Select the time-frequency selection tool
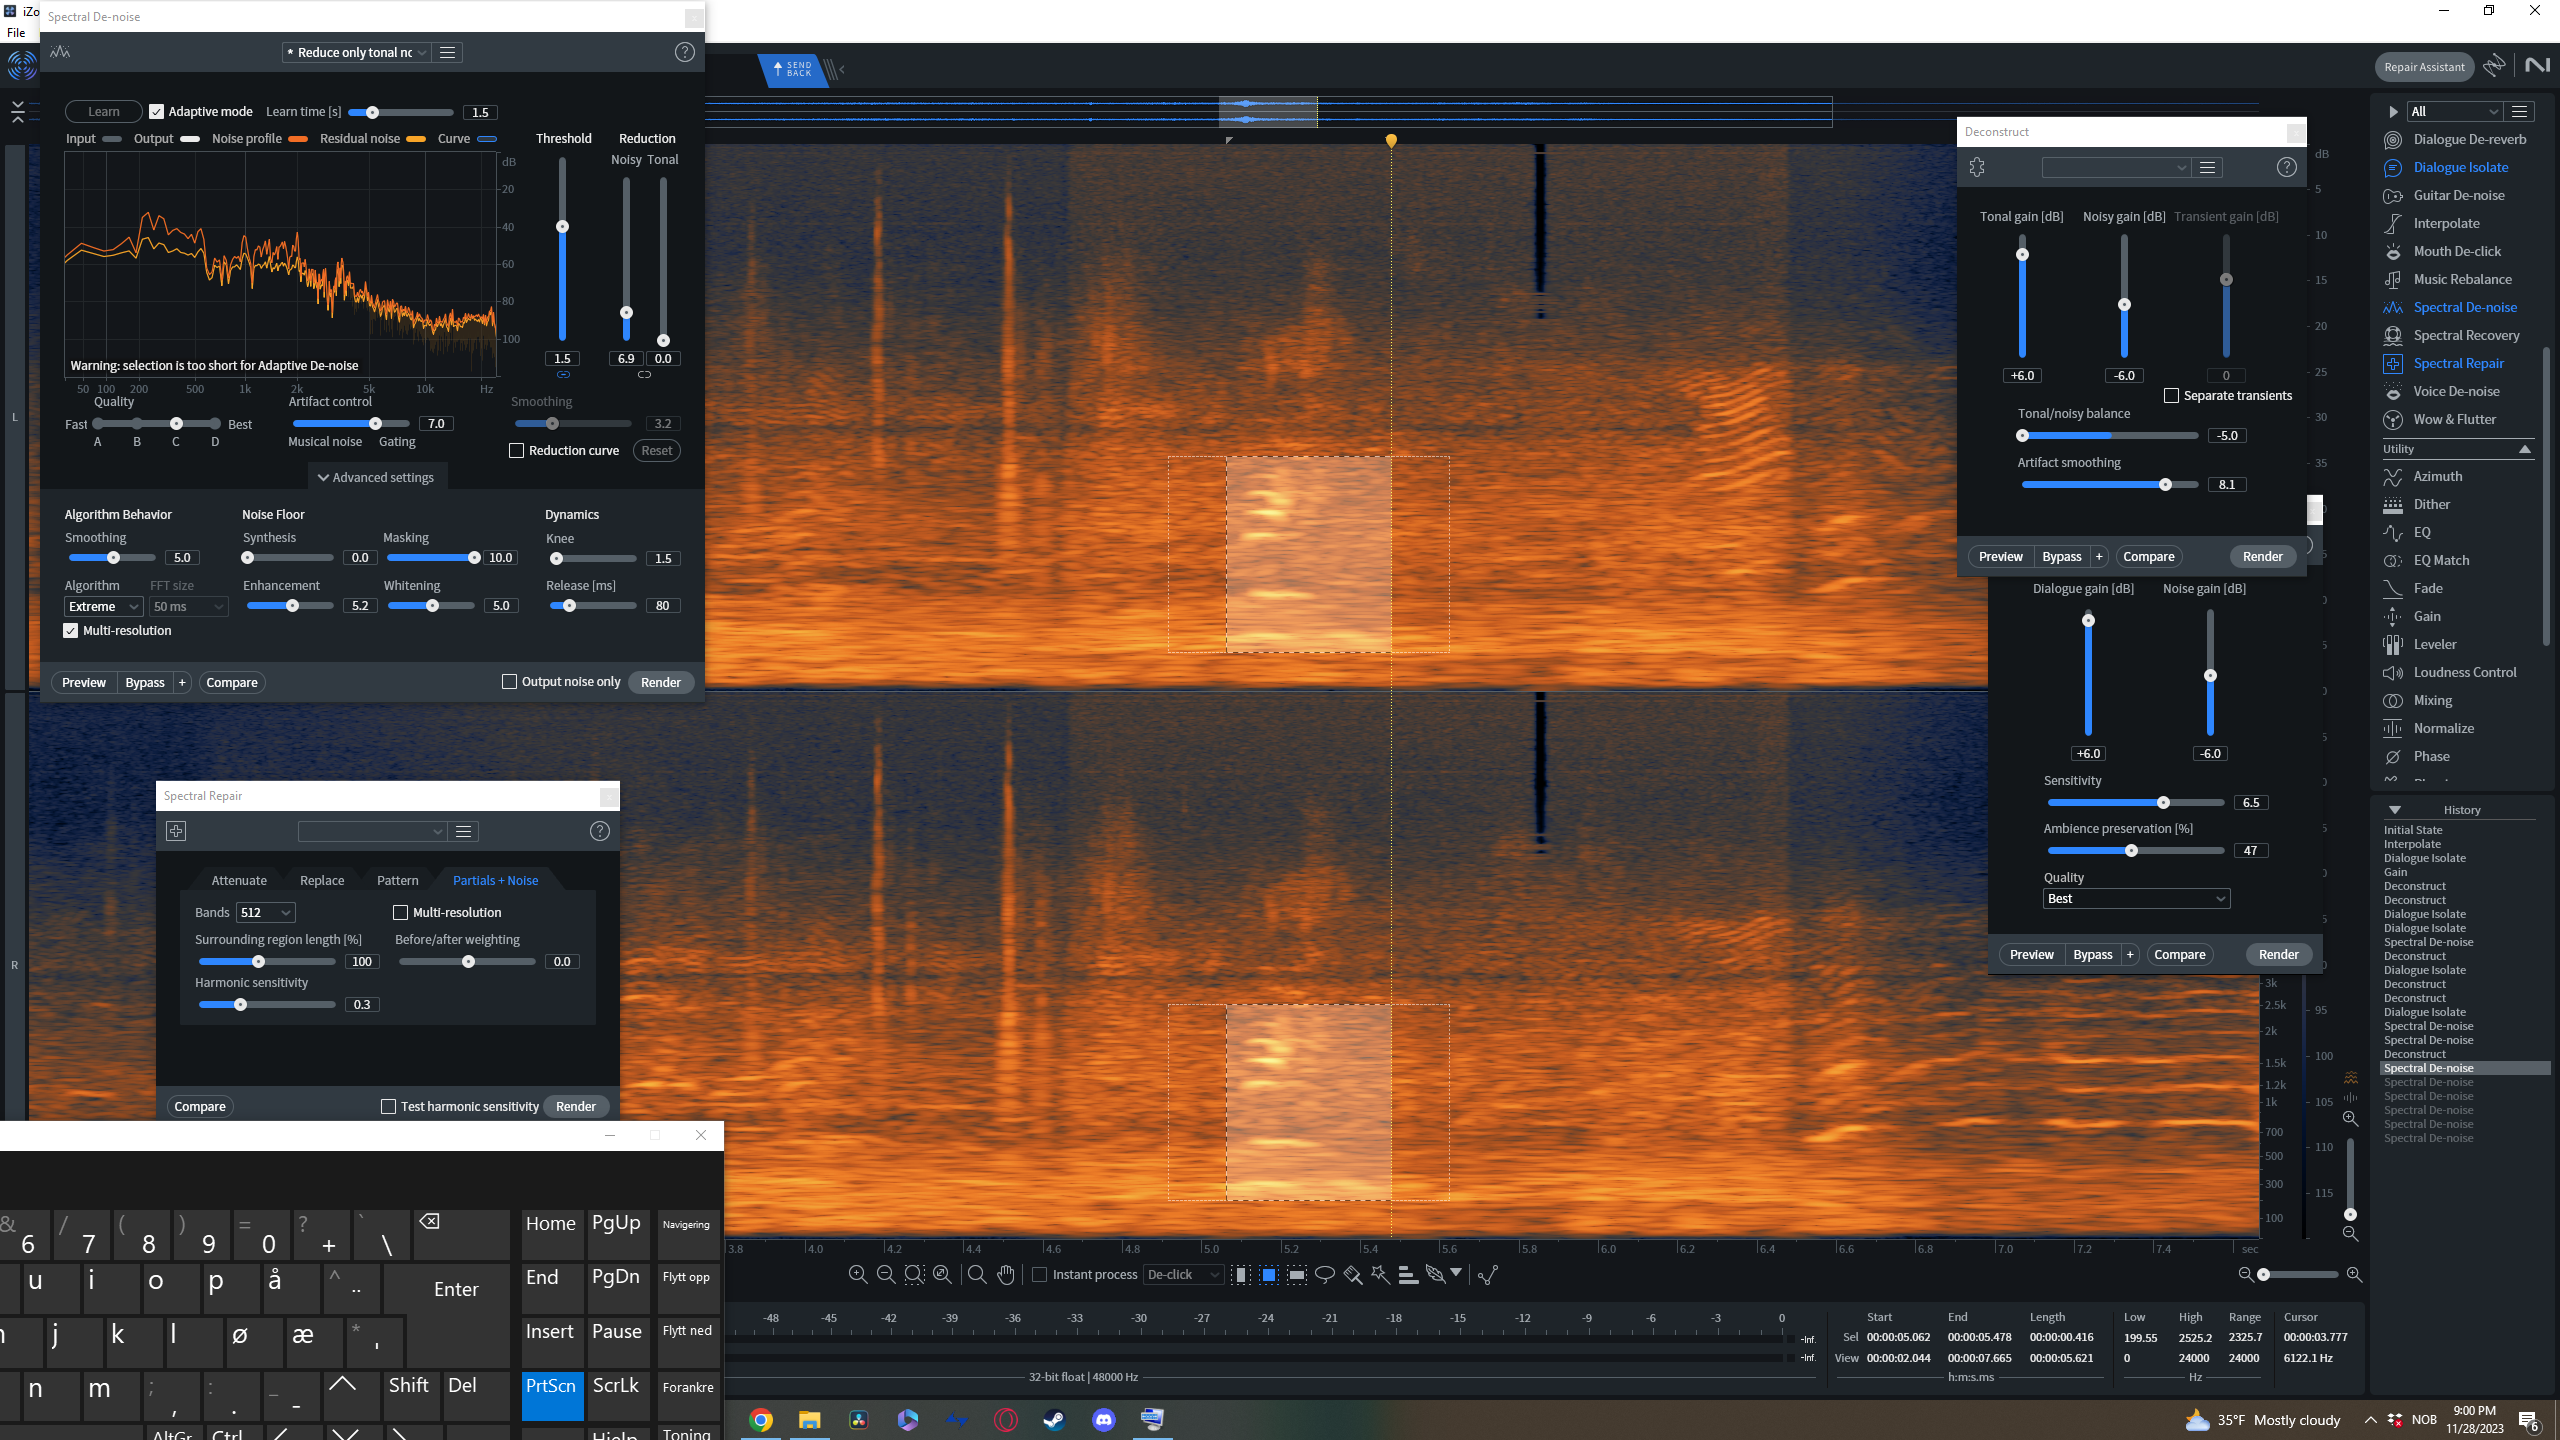Viewport: 2560px width, 1440px height. [1269, 1274]
